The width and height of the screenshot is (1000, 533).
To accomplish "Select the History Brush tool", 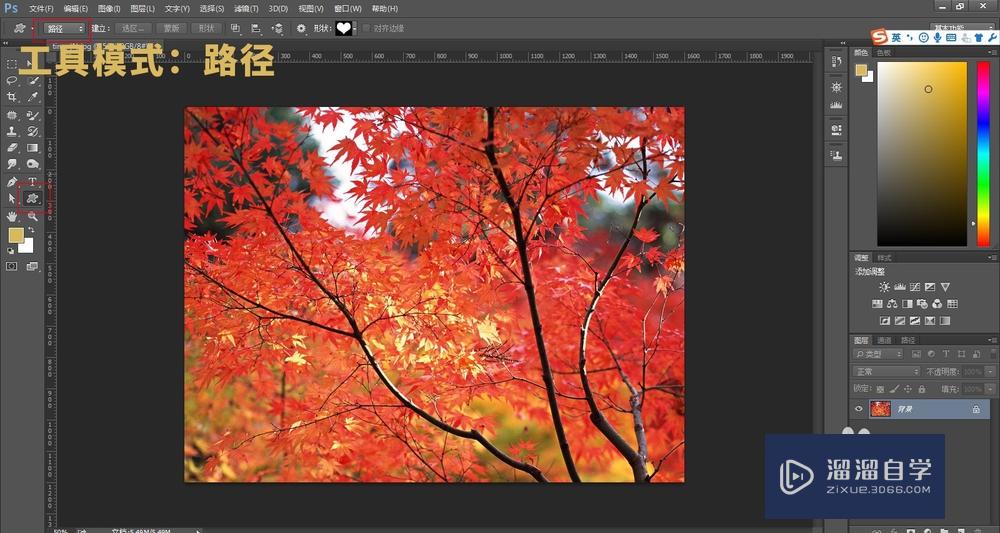I will [x=33, y=131].
